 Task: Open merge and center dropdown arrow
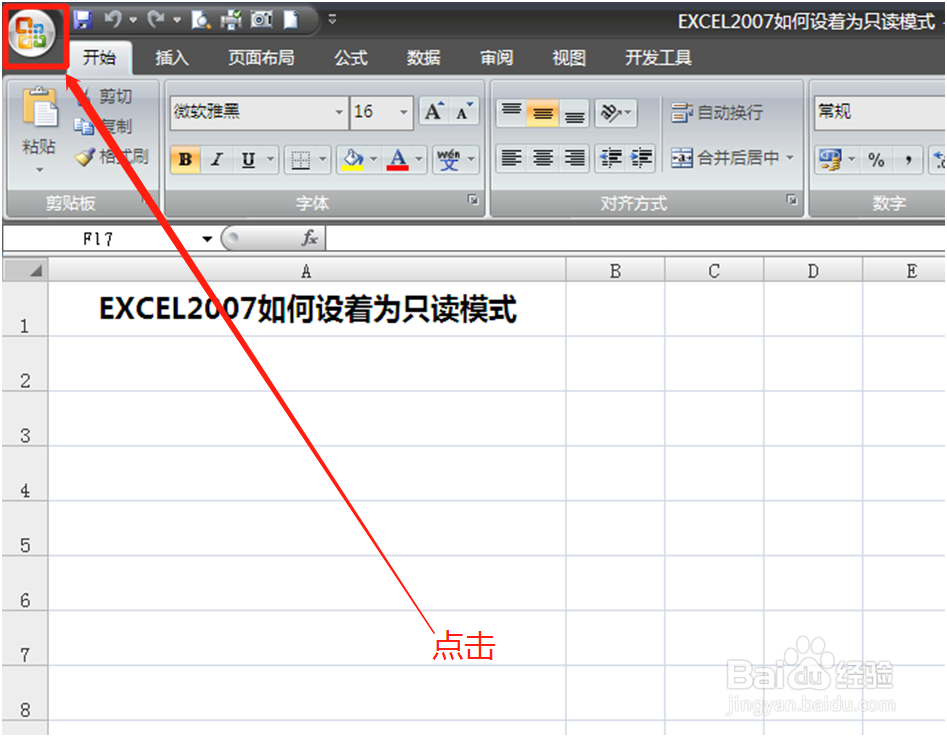pyautogui.click(x=789, y=158)
